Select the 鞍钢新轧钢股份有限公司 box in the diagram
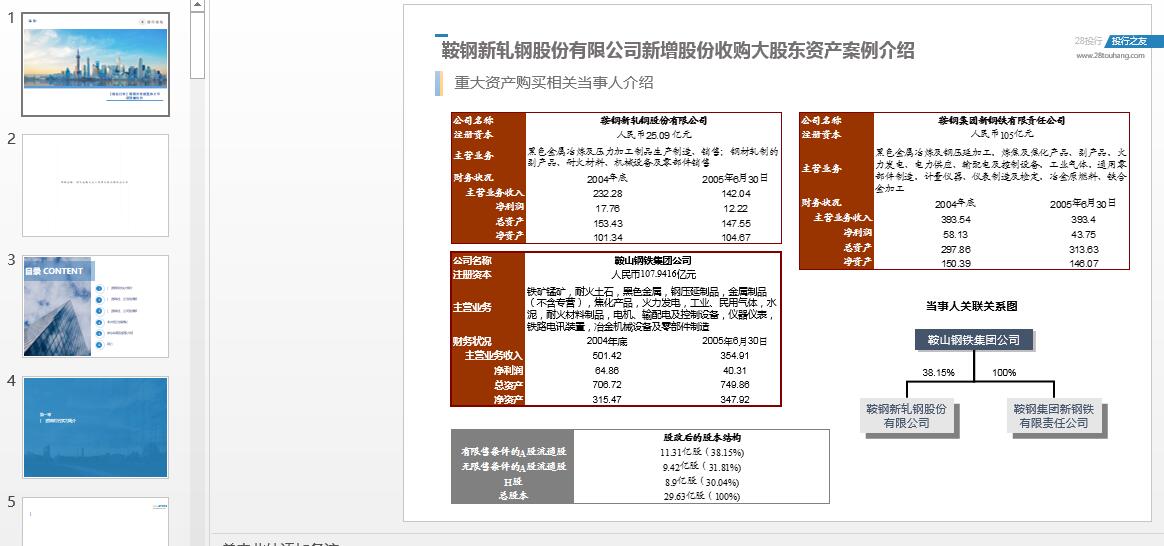The image size is (1164, 546). [x=906, y=415]
